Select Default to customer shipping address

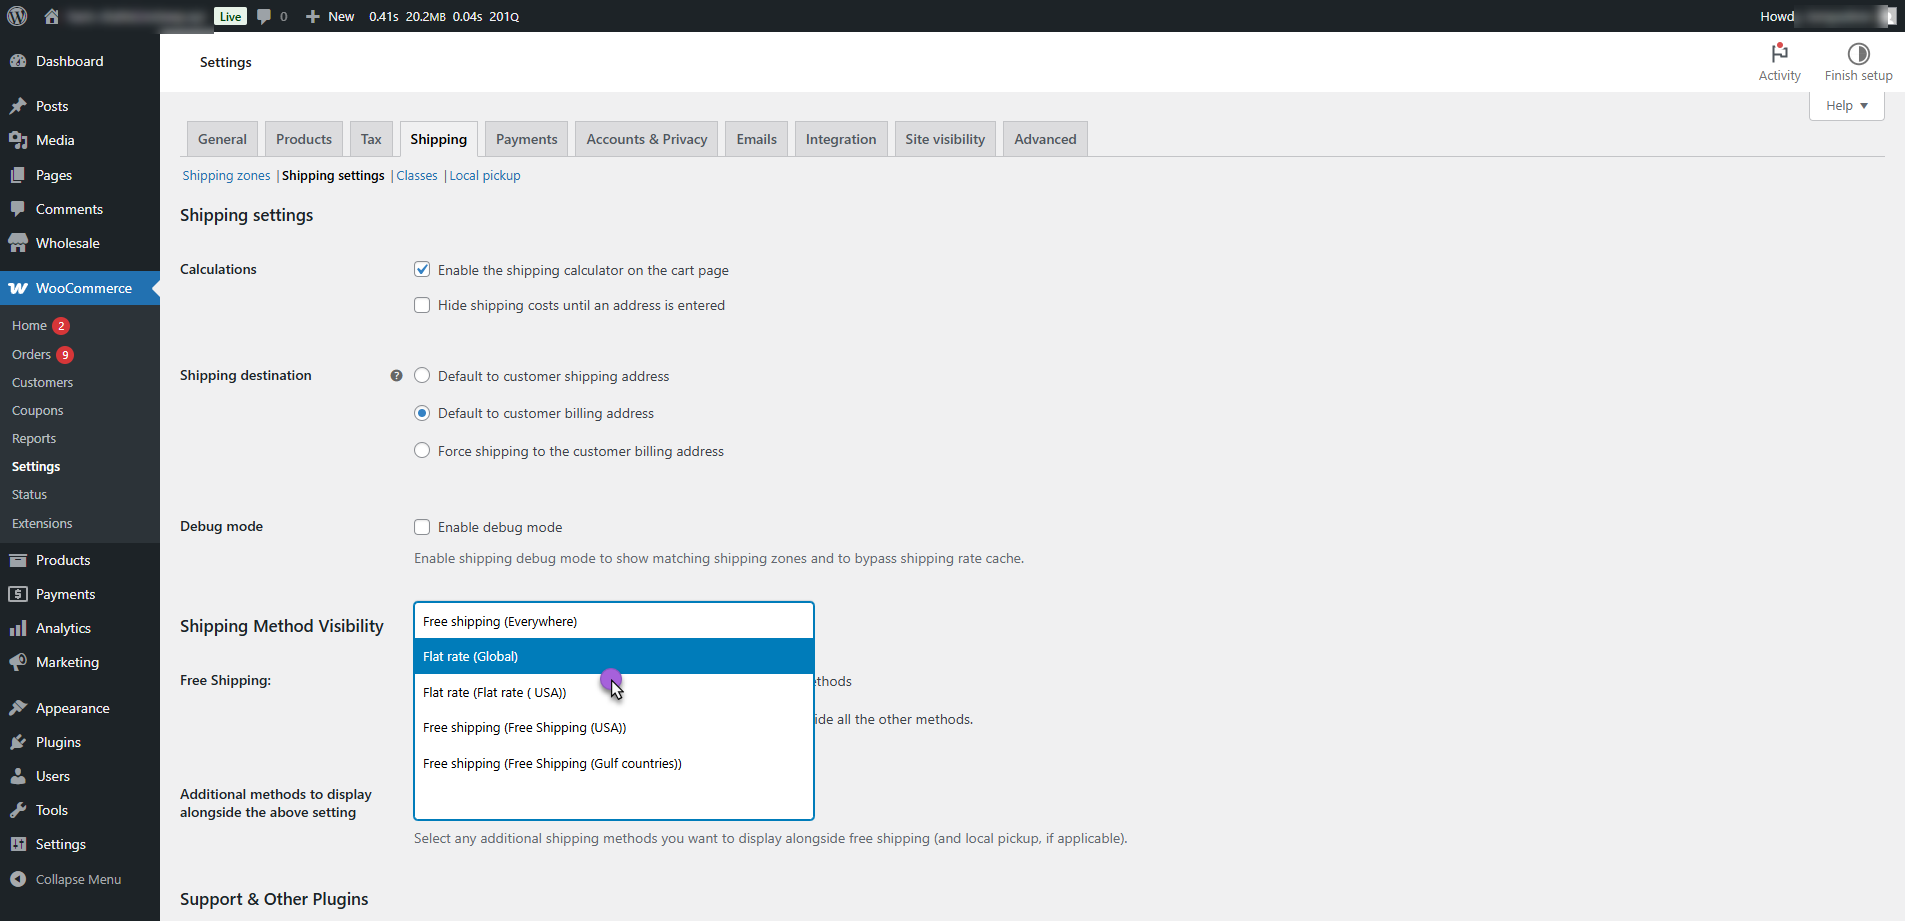[x=422, y=375]
